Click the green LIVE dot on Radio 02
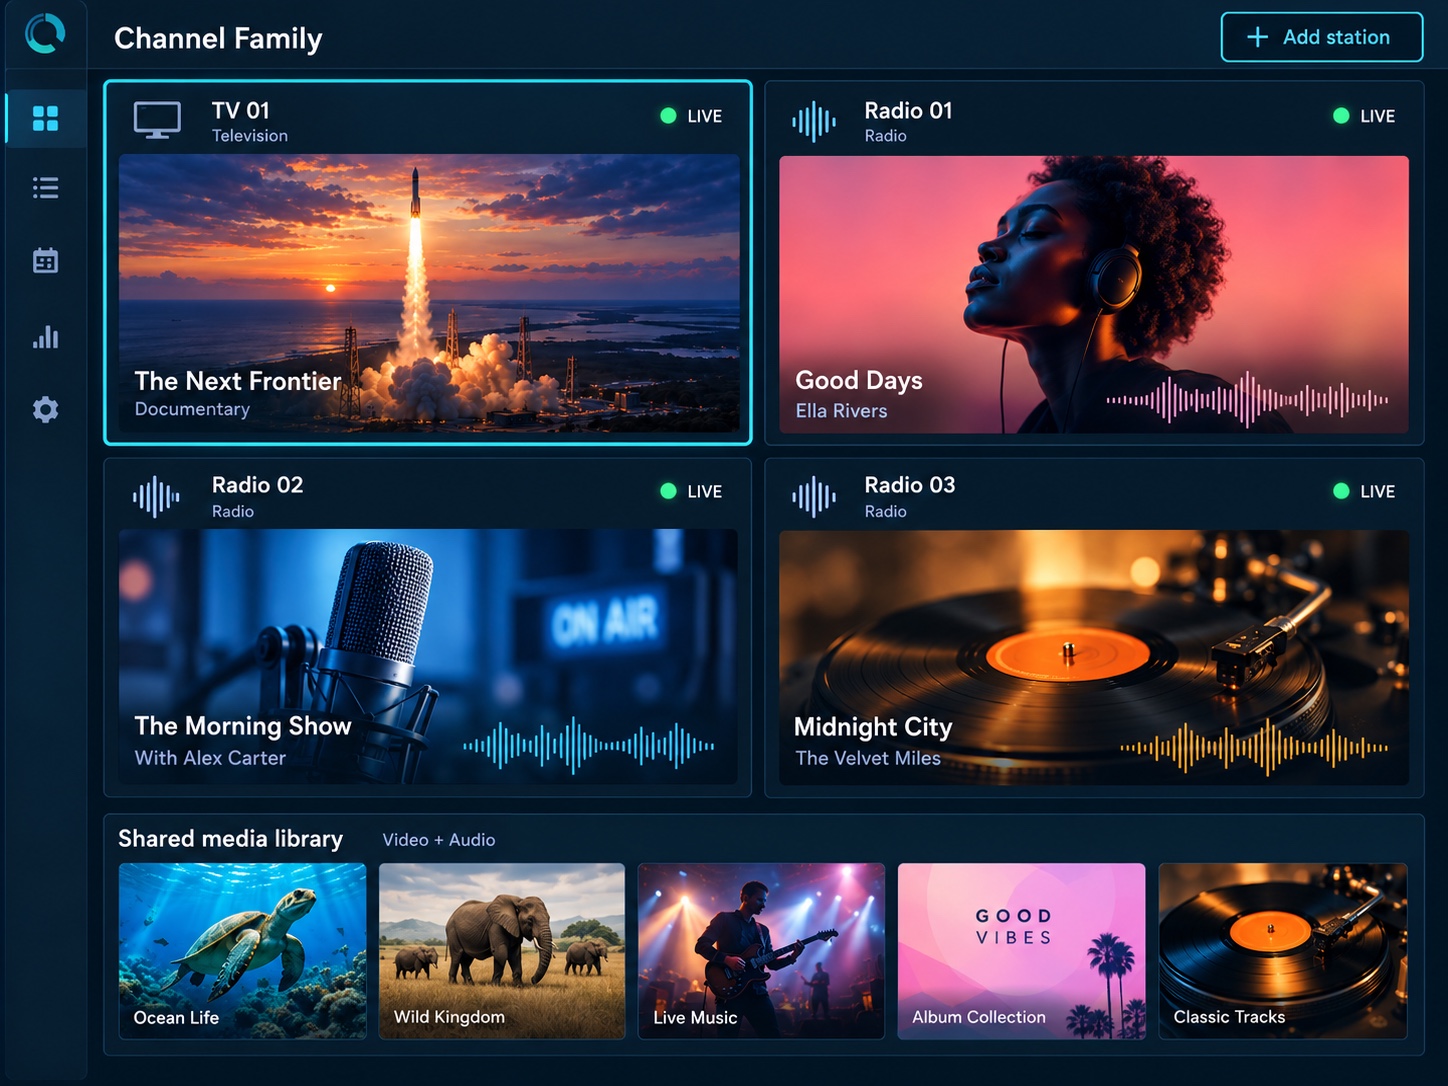 [x=668, y=491]
